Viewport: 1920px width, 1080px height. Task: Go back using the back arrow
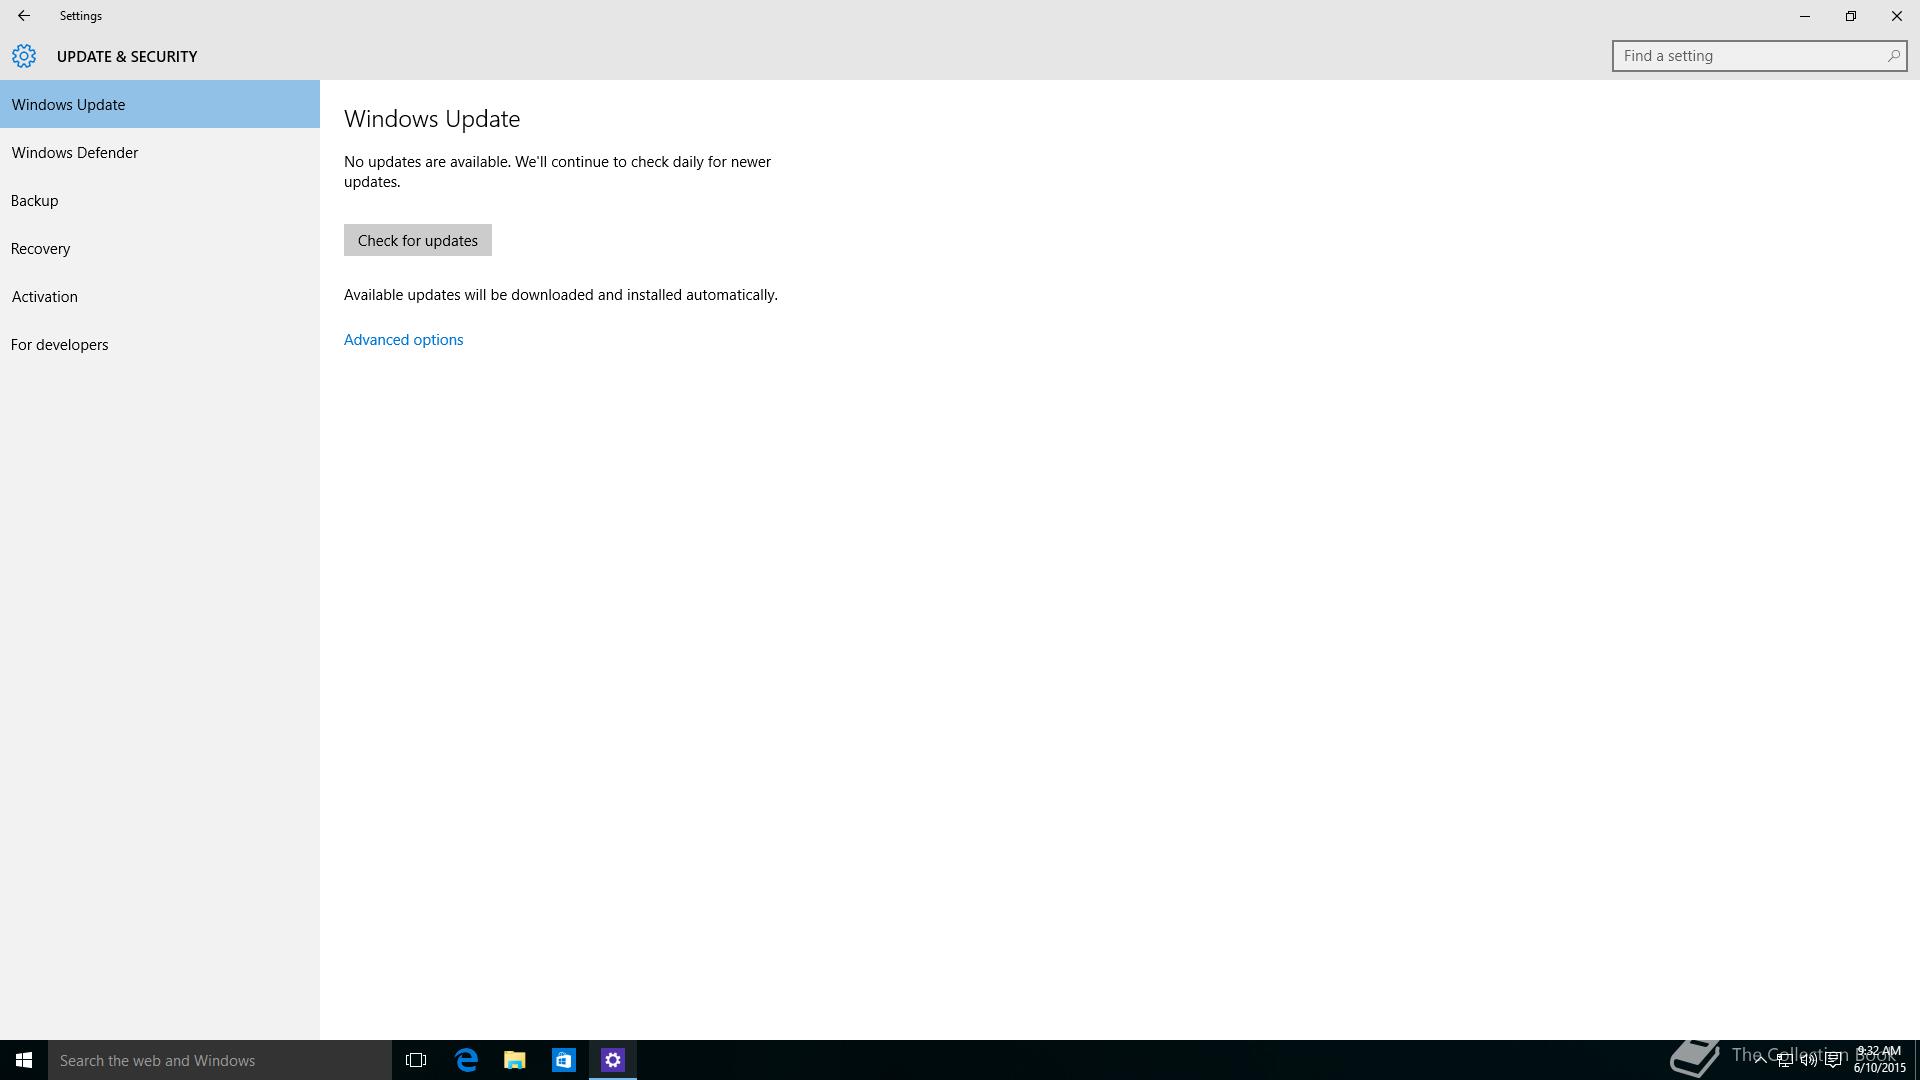click(x=23, y=16)
